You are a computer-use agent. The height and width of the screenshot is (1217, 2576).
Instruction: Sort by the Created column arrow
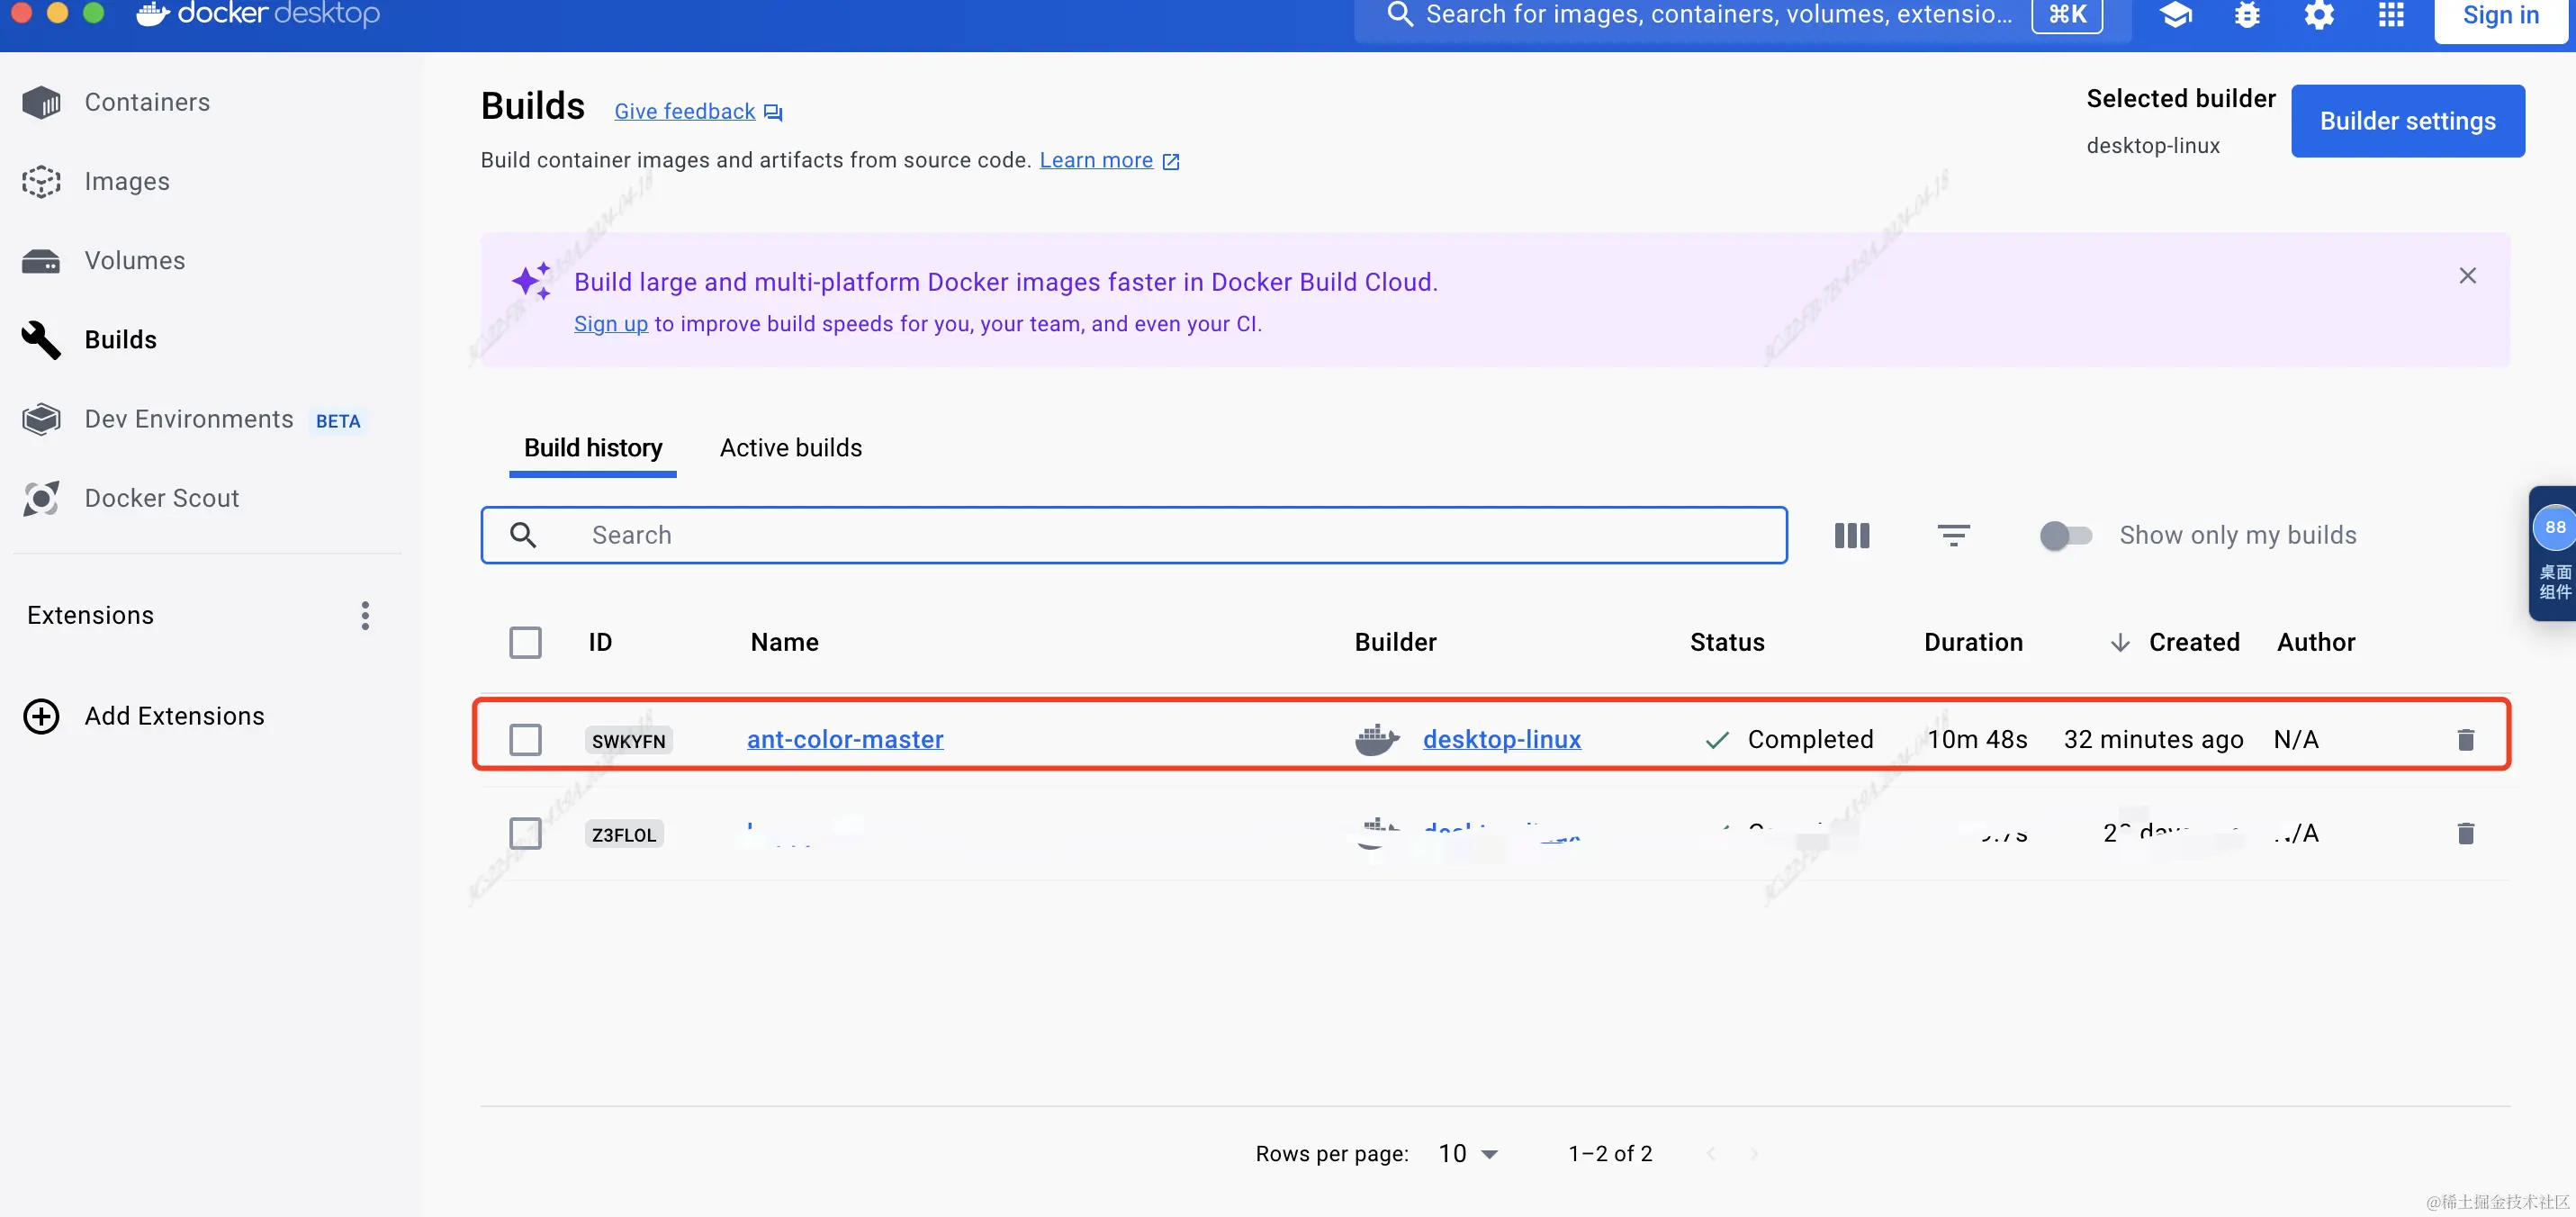pyautogui.click(x=2119, y=642)
